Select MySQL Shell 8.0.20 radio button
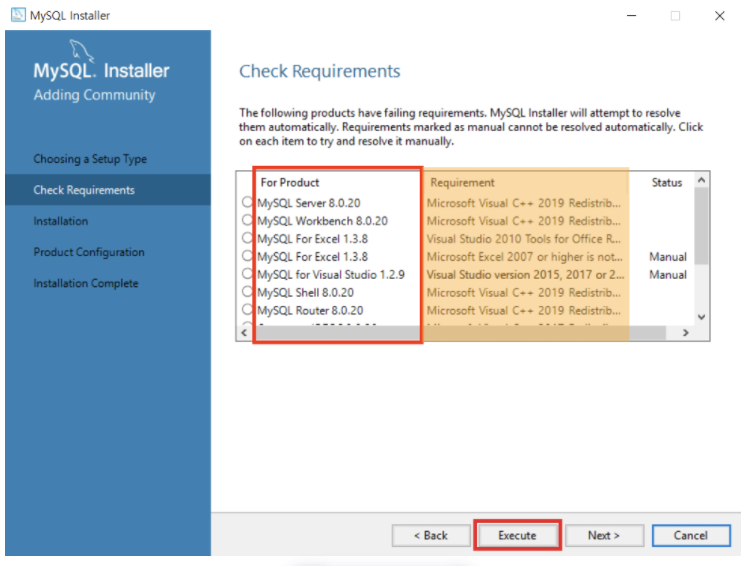The width and height of the screenshot is (755, 566). tap(247, 291)
